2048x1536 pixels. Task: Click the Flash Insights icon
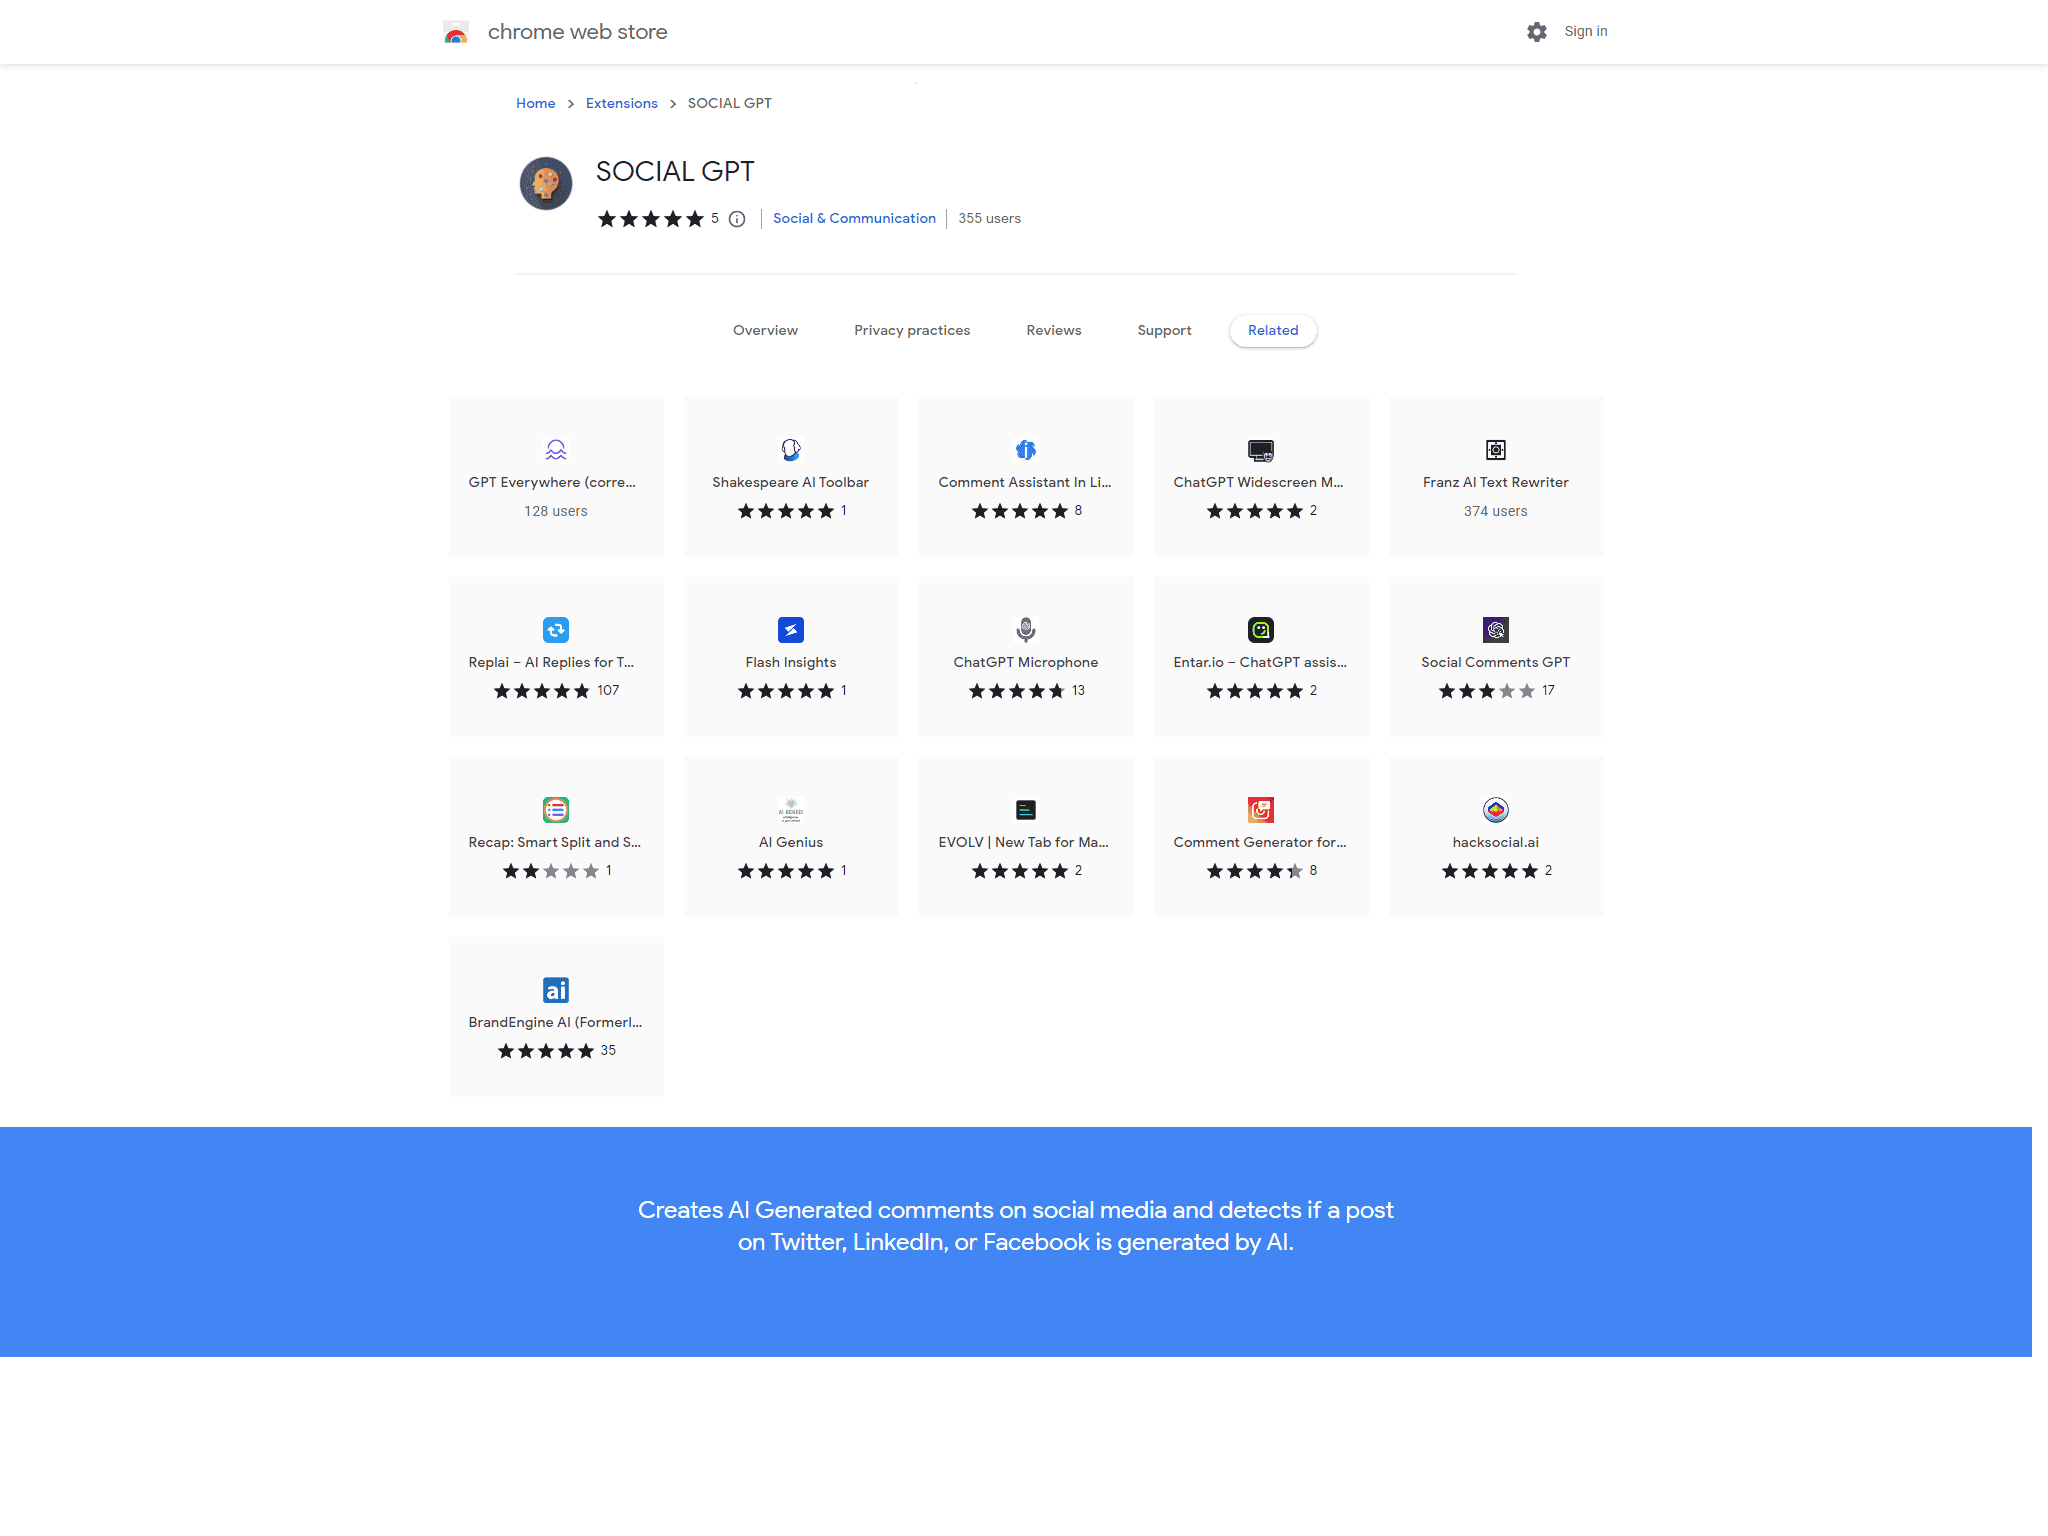tap(791, 630)
